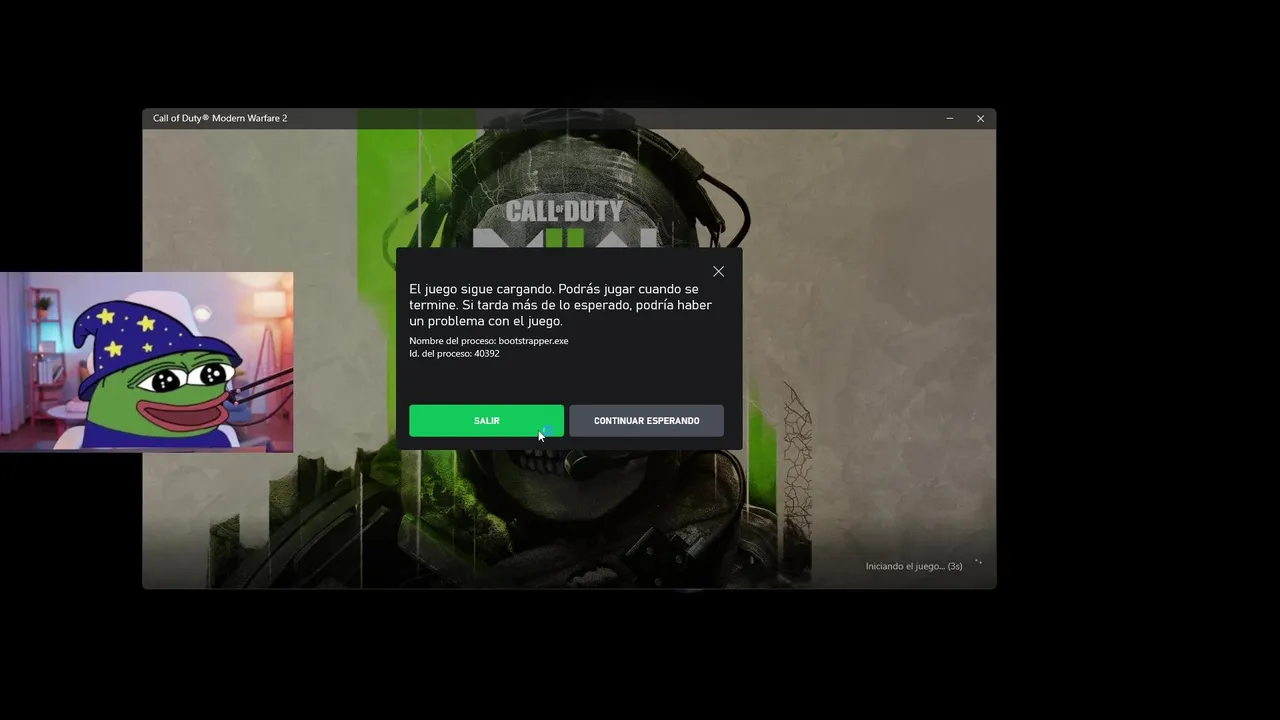This screenshot has width=1280, height=720.
Task: Click the Call of Duty Modern Warfare 2 window title
Action: (220, 118)
